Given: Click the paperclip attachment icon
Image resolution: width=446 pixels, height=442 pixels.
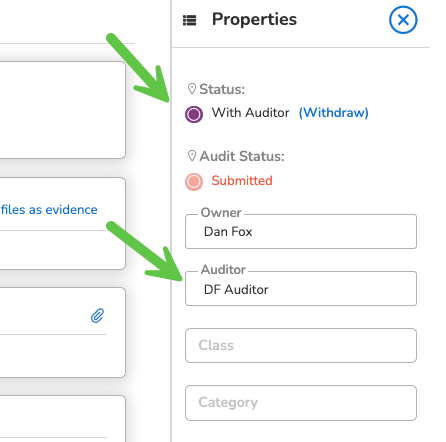Looking at the screenshot, I should (97, 316).
